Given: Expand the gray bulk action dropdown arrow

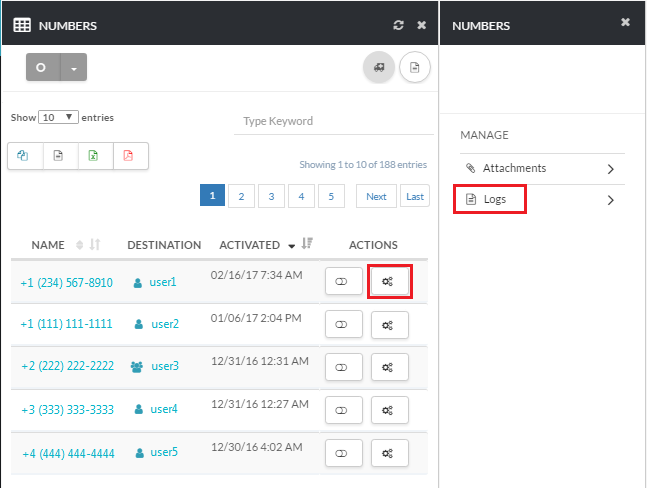Looking at the screenshot, I should (x=74, y=68).
